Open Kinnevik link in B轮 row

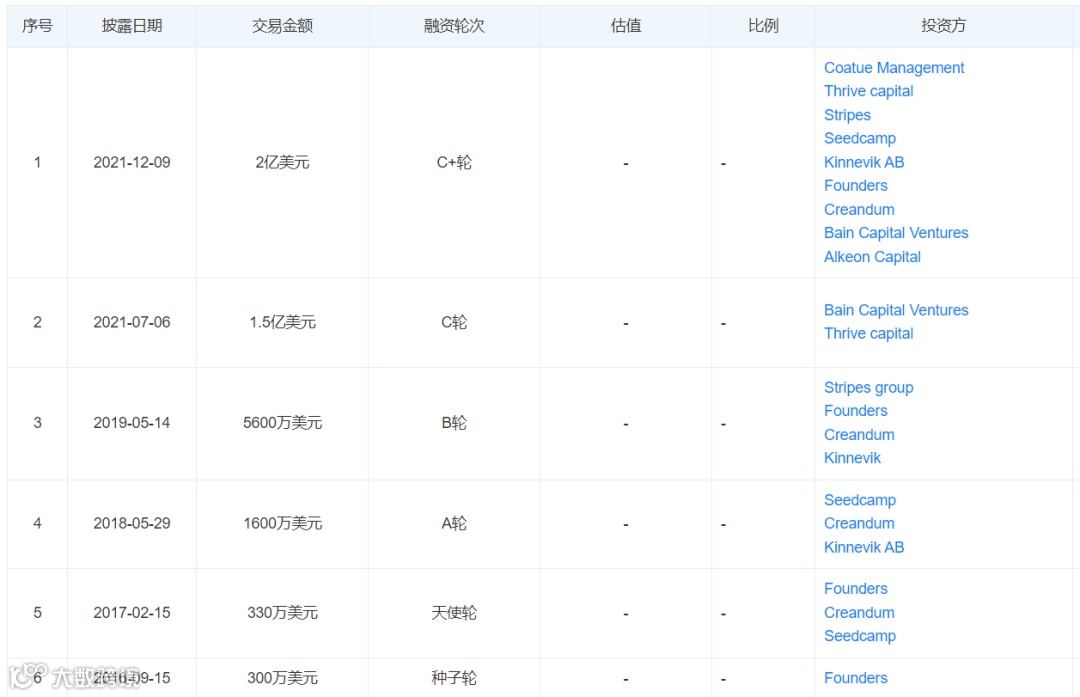pyautogui.click(x=852, y=458)
